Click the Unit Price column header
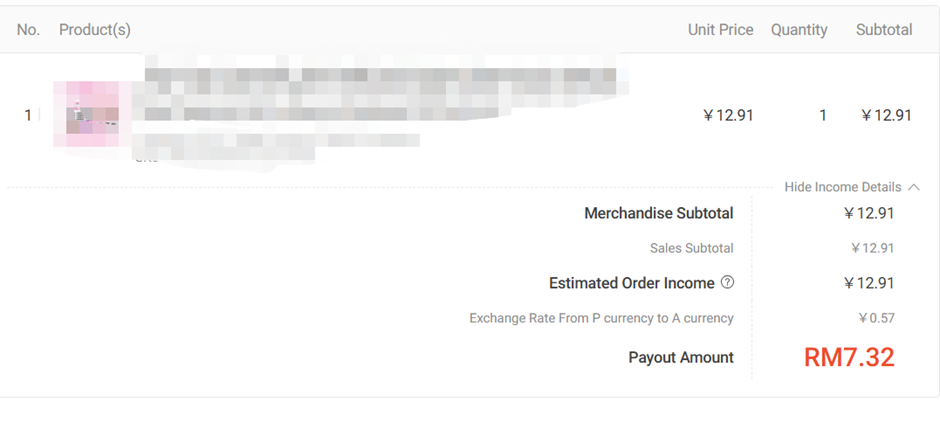 pyautogui.click(x=720, y=30)
